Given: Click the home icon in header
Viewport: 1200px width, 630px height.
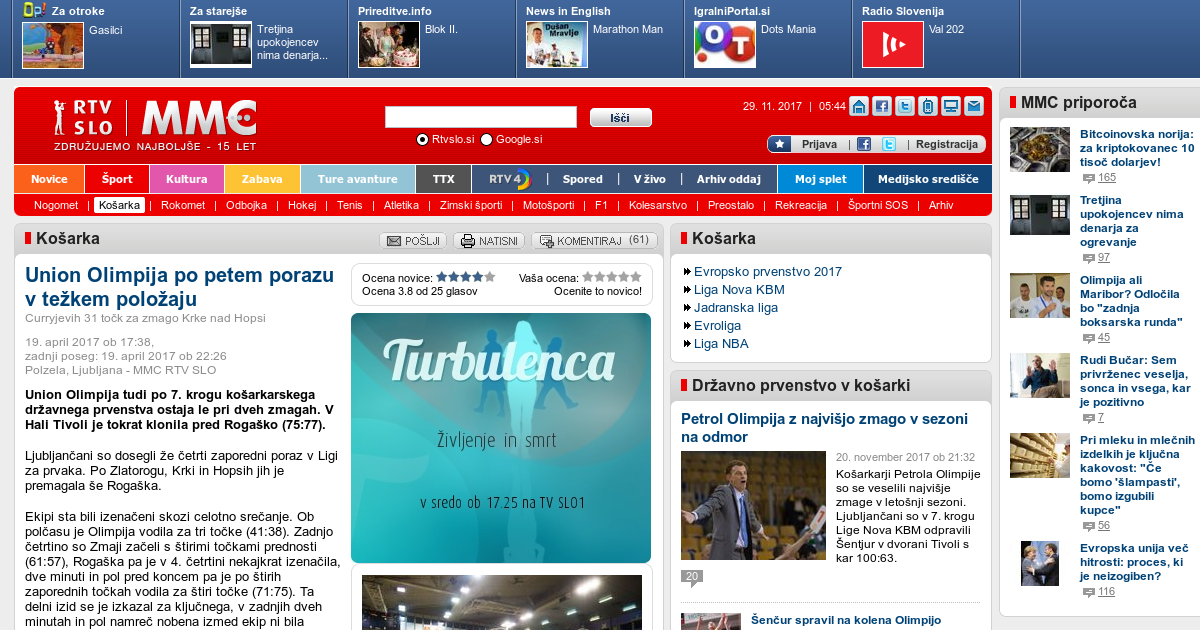Looking at the screenshot, I should coord(858,107).
